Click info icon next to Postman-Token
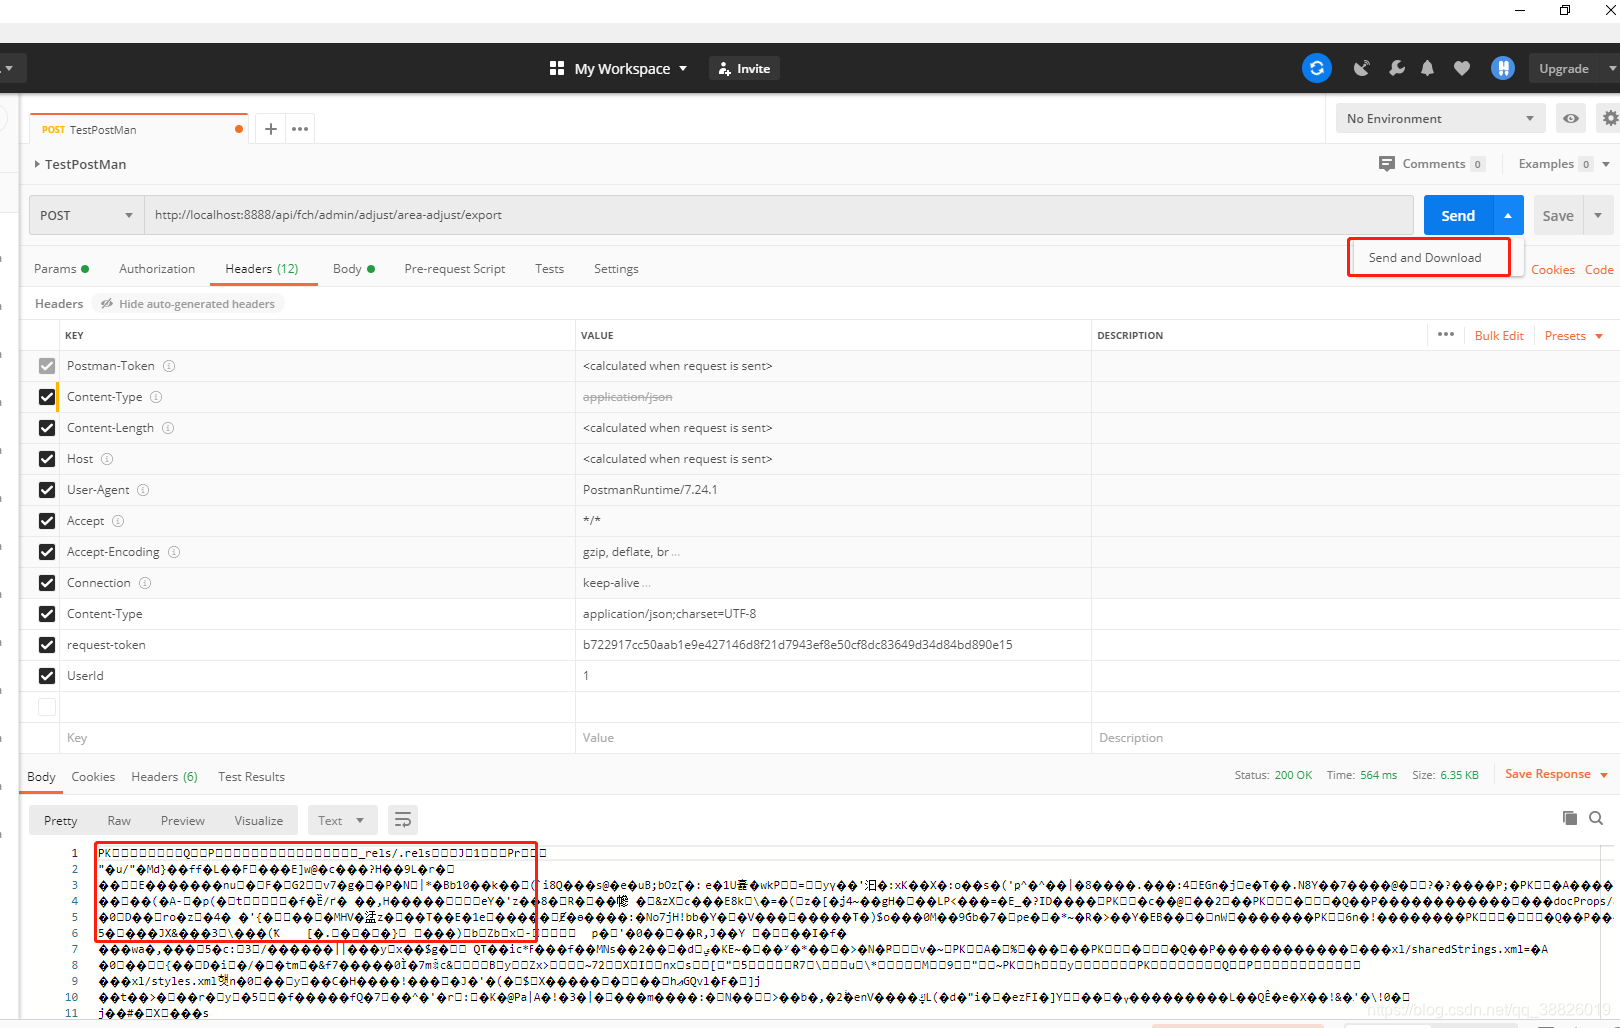 point(169,366)
